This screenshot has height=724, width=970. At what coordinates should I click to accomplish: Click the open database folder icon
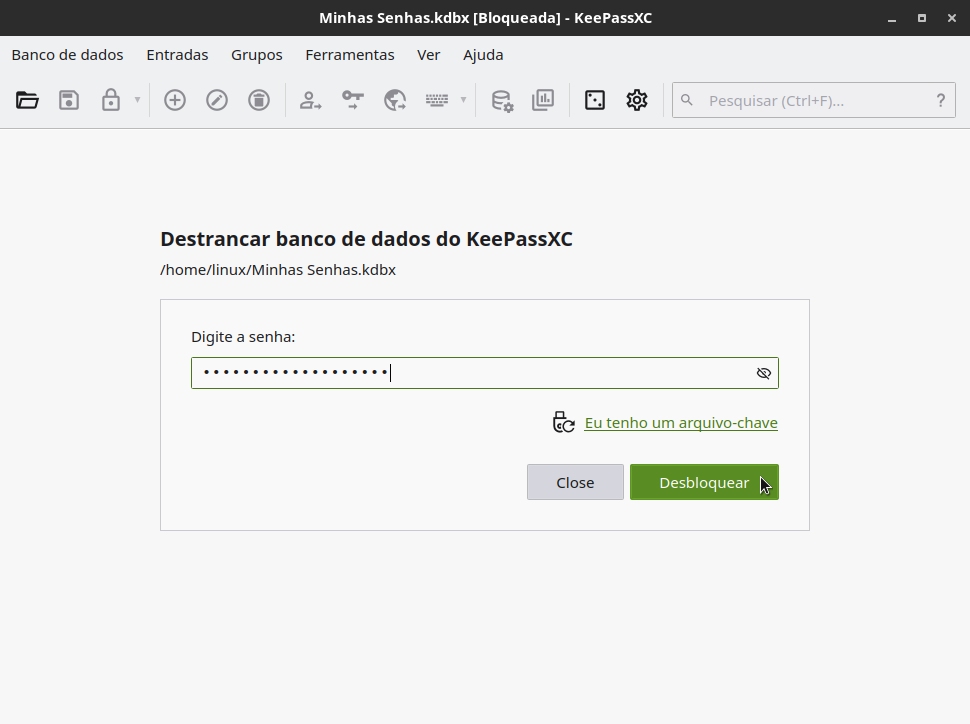[27, 100]
